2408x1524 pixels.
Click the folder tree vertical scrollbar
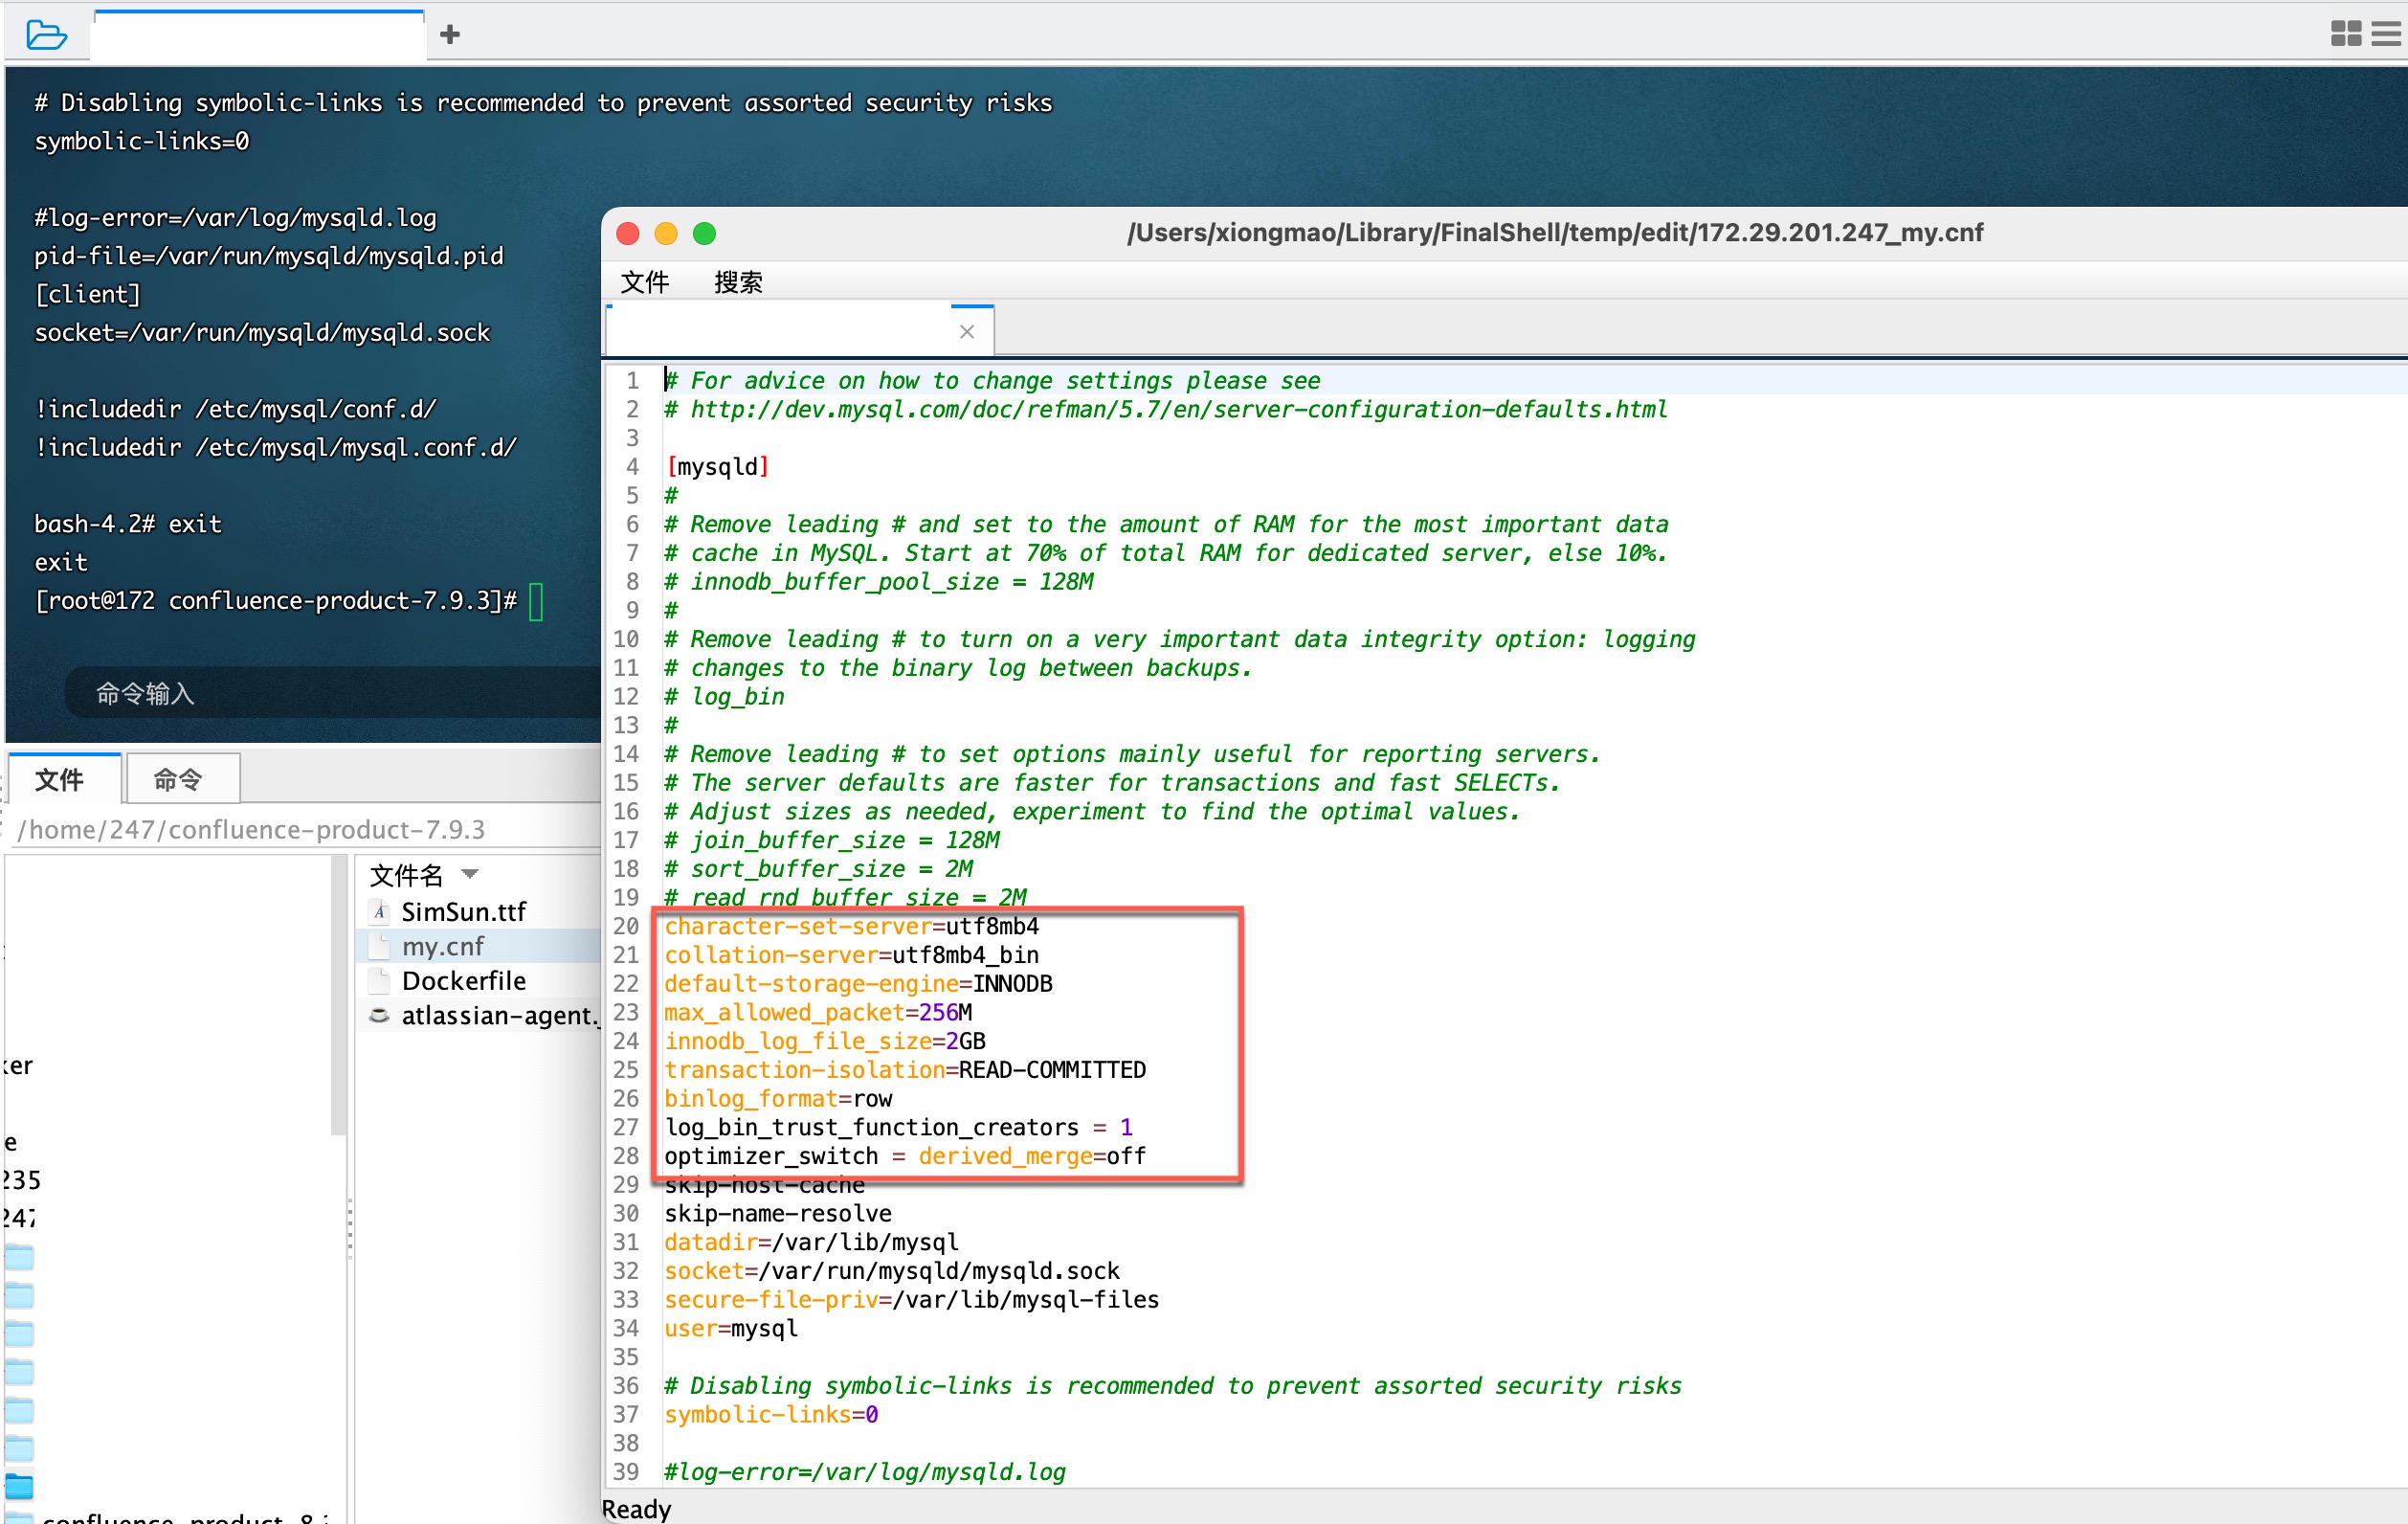pos(338,995)
